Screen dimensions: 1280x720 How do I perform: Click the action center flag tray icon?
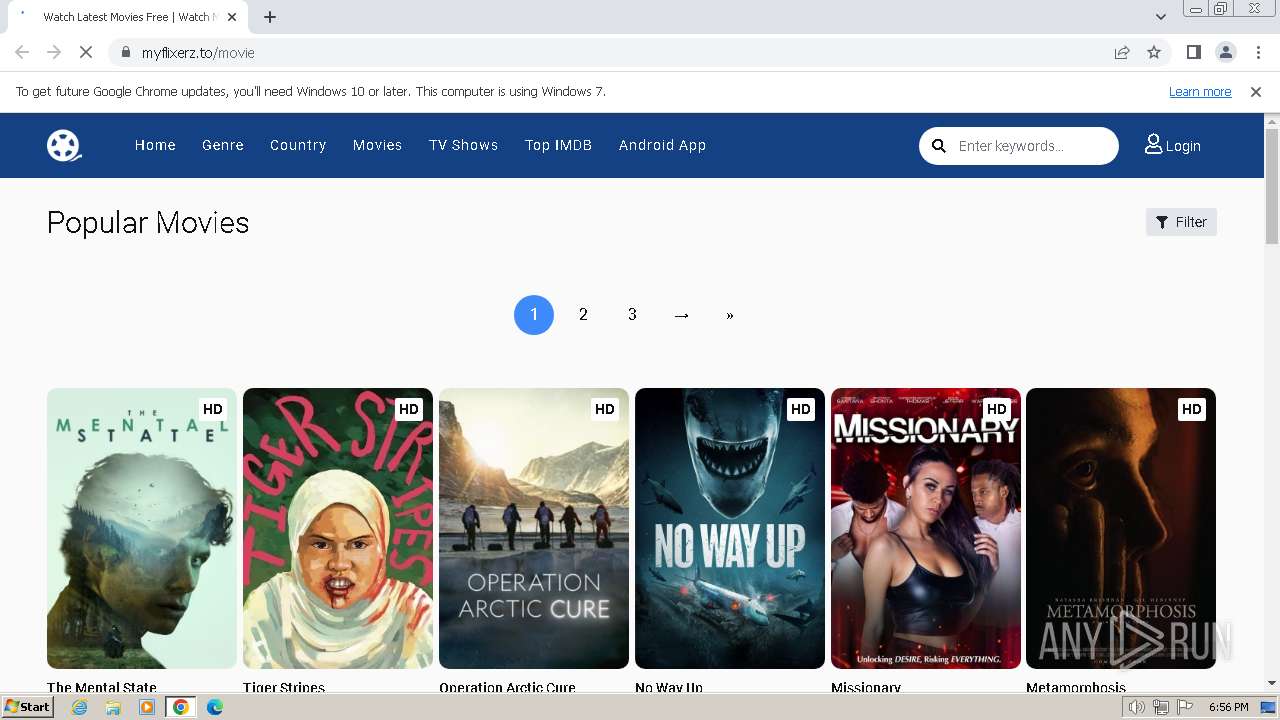1186,707
